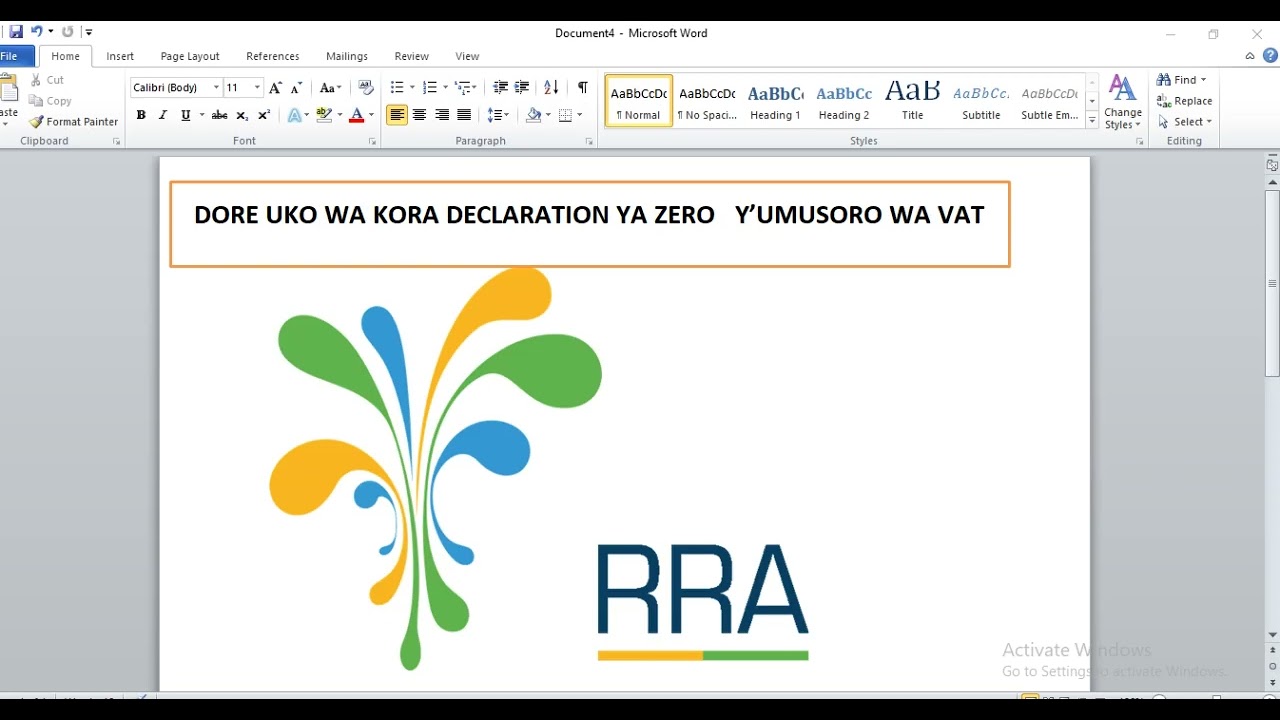1280x720 pixels.
Task: Switch to the View tab
Action: click(x=467, y=57)
